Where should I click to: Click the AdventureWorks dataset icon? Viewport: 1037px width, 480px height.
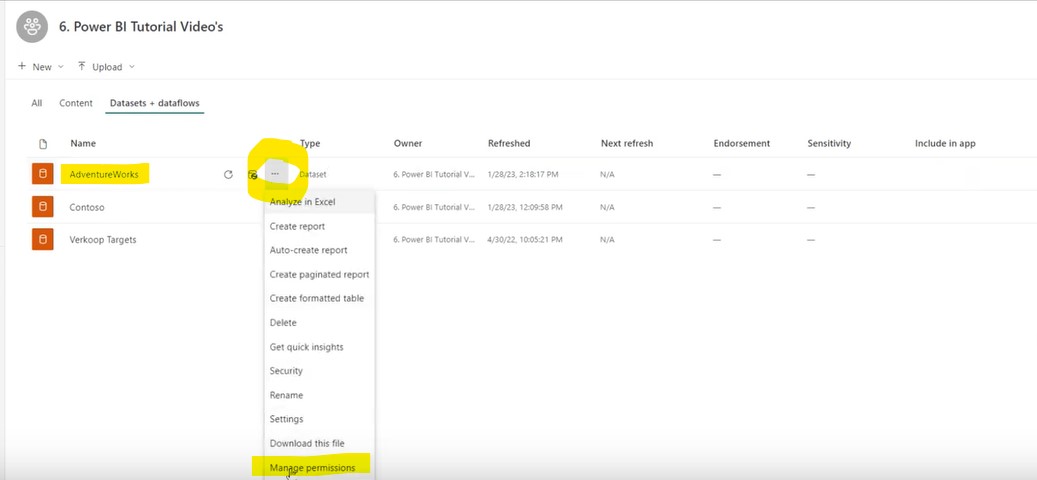click(x=42, y=175)
